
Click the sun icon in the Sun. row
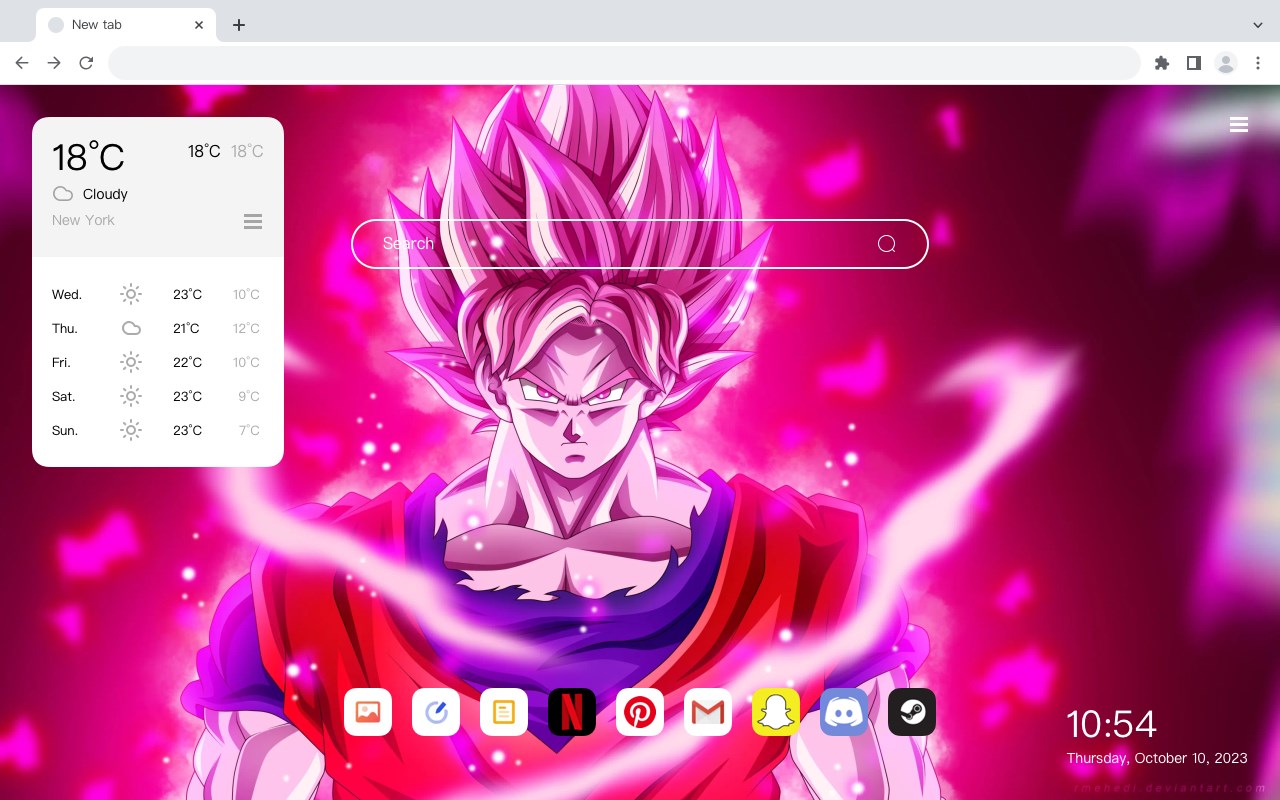click(131, 430)
